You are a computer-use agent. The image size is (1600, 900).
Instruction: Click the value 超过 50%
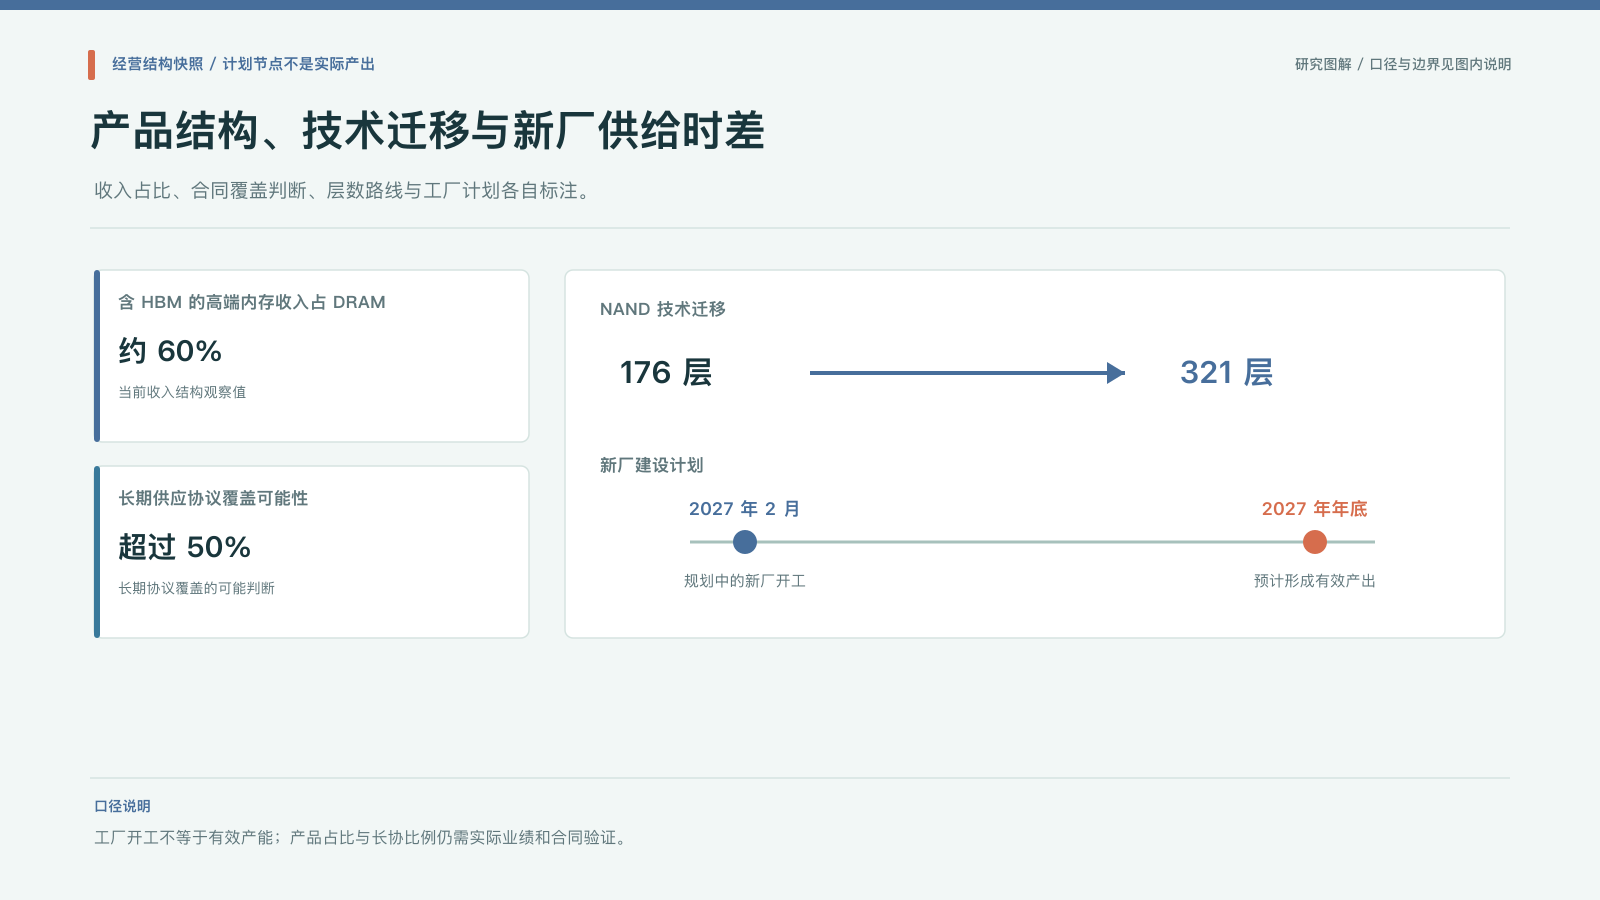click(x=184, y=547)
